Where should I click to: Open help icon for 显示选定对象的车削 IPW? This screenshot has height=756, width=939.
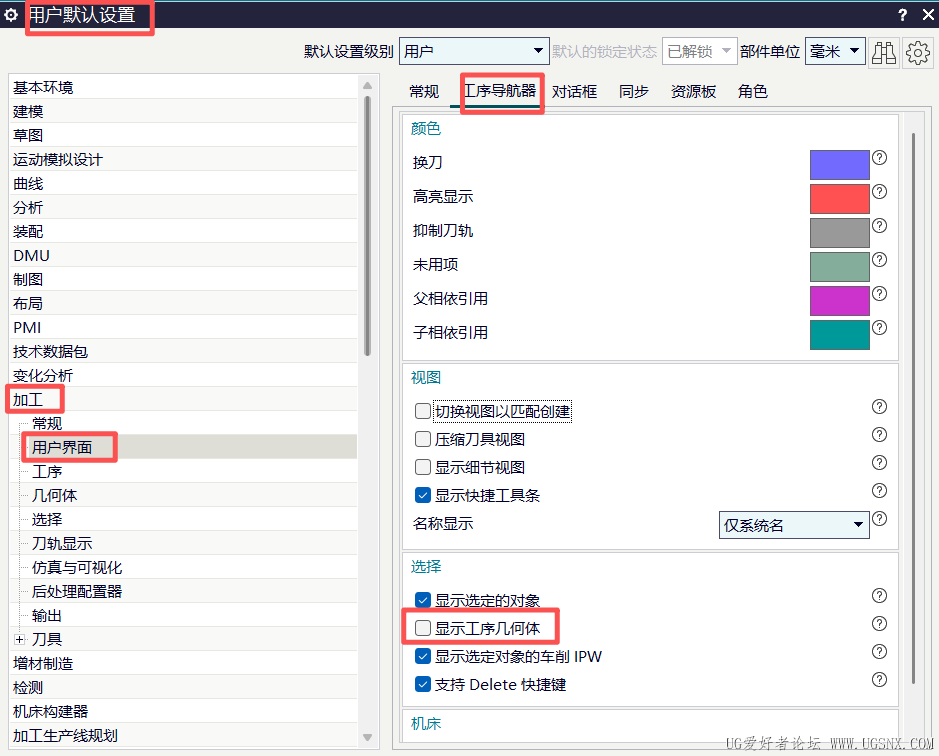[879, 652]
